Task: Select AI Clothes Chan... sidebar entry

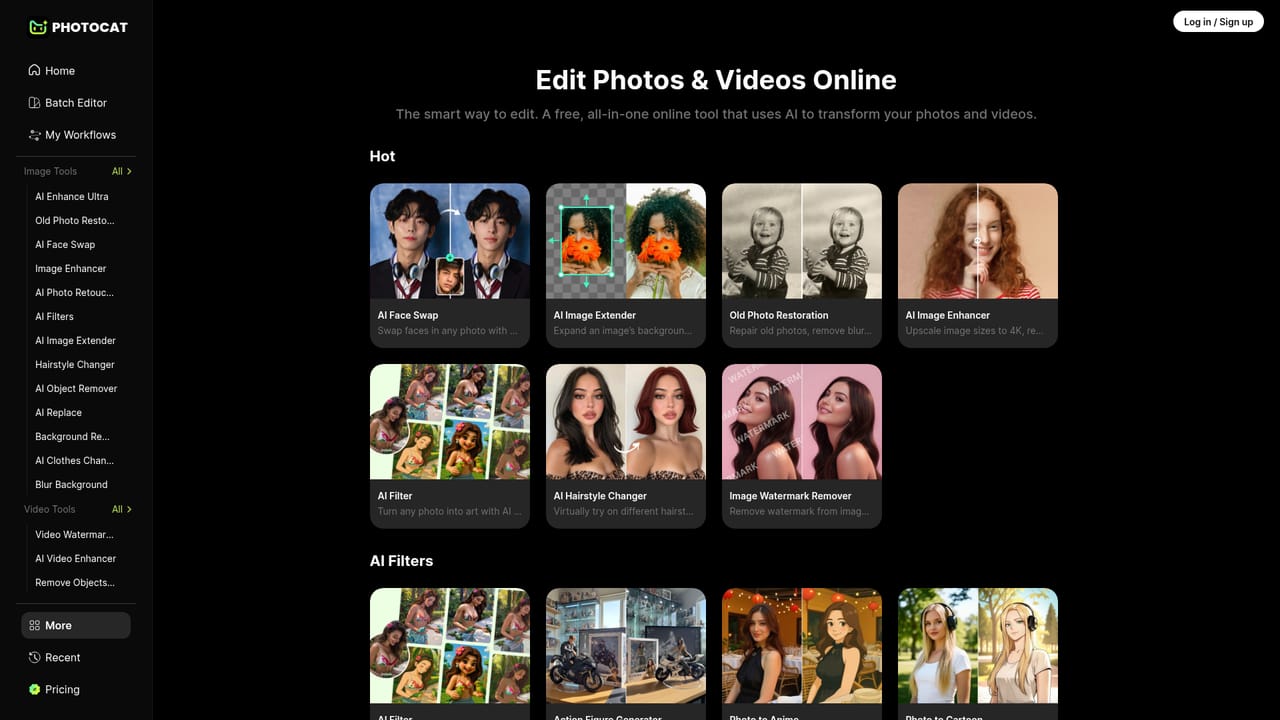Action: pyautogui.click(x=74, y=461)
